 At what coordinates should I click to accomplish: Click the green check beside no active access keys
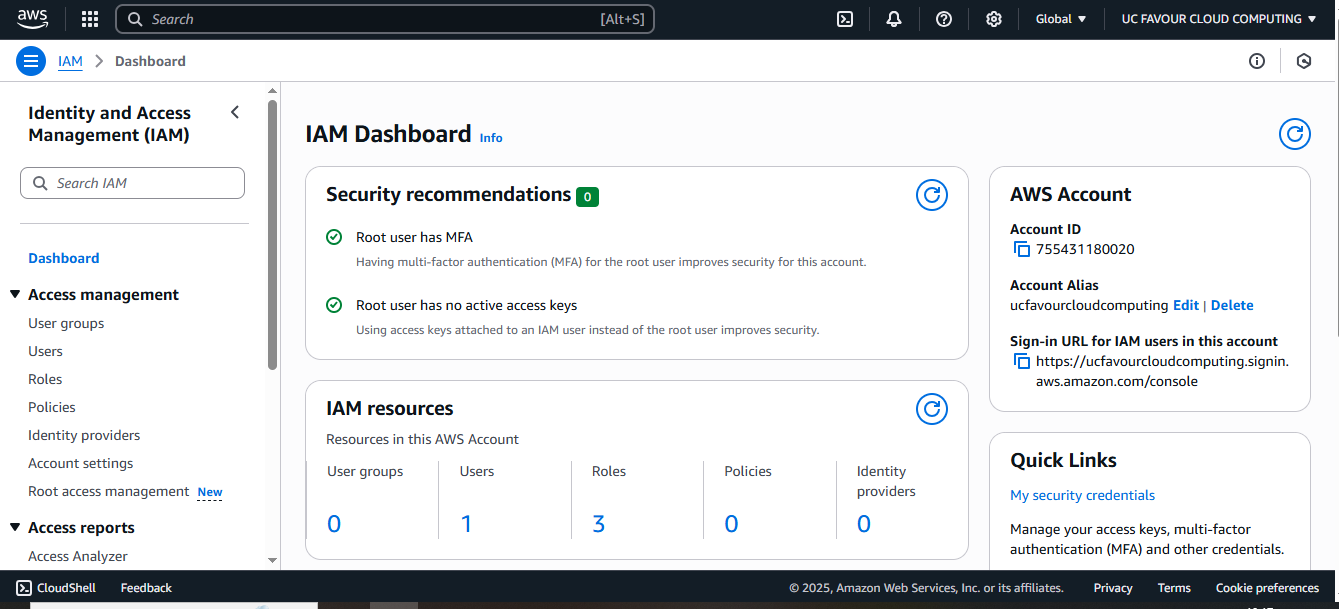(334, 305)
